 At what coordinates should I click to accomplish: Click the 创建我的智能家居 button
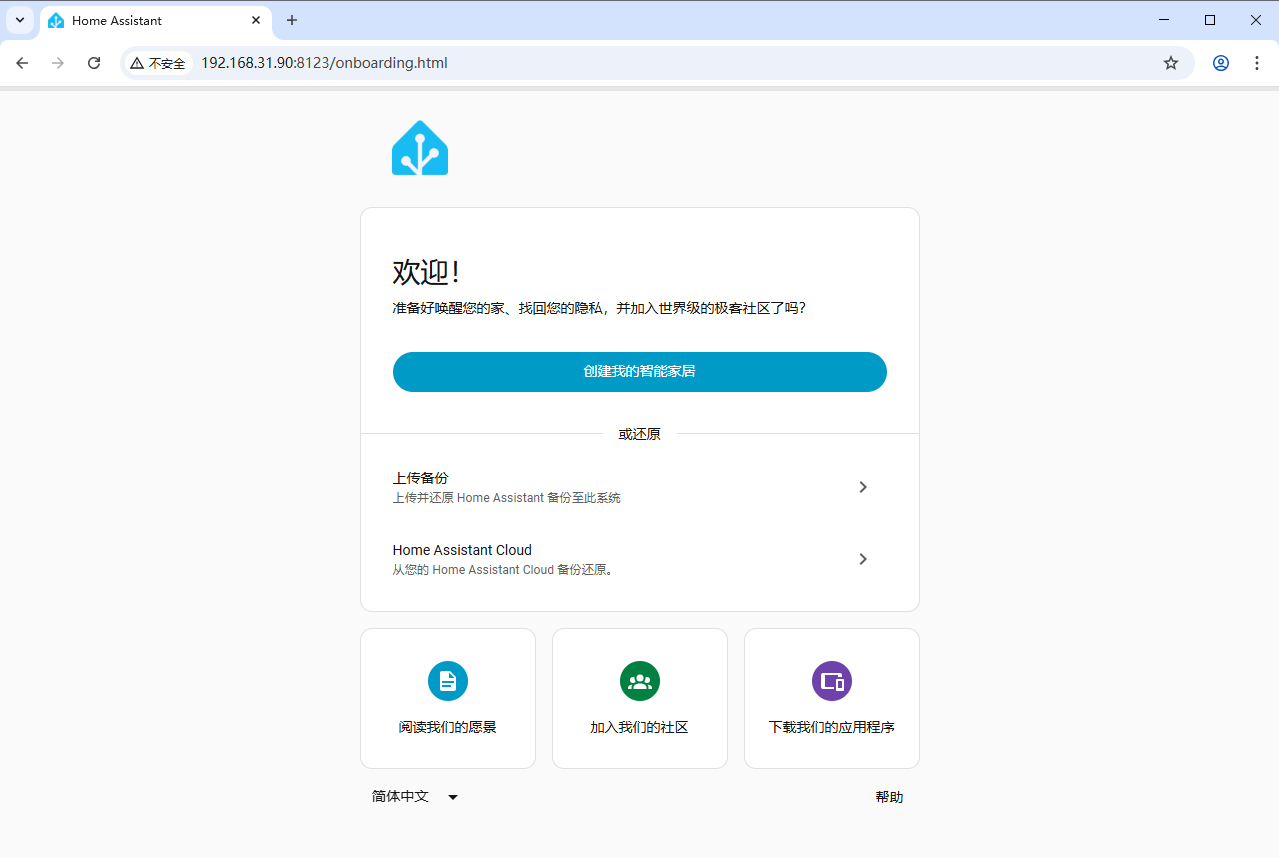639,371
